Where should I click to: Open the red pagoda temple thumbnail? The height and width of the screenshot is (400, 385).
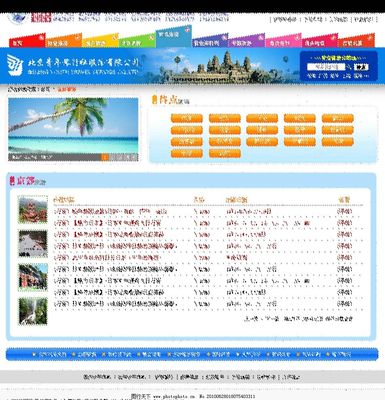tap(33, 209)
